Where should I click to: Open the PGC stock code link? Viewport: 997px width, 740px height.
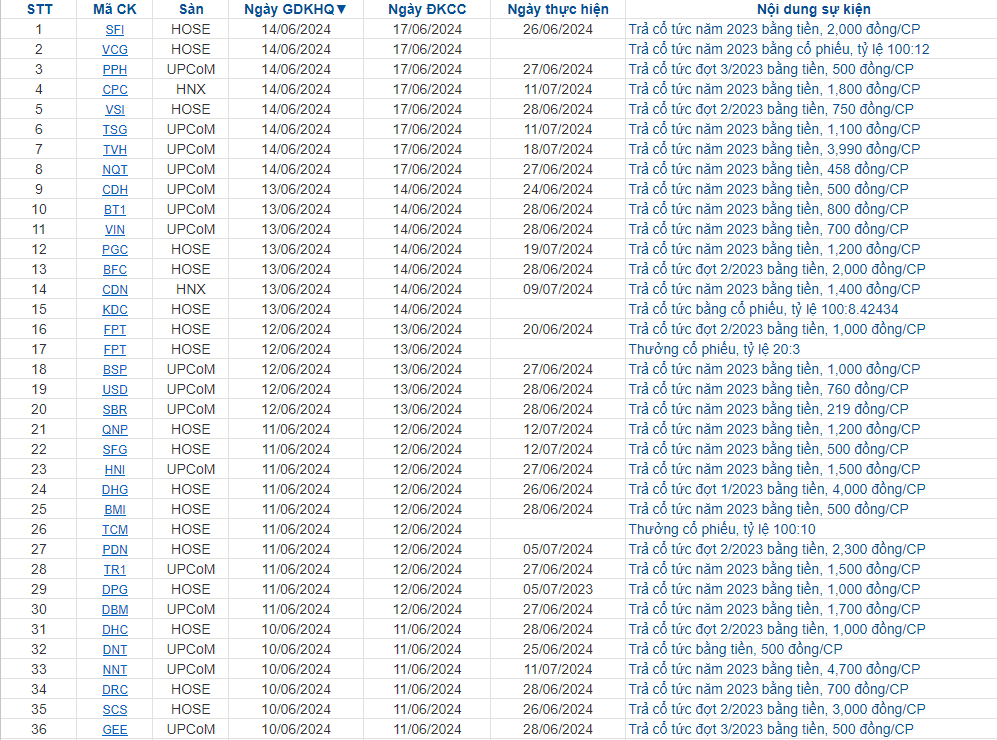pos(114,250)
